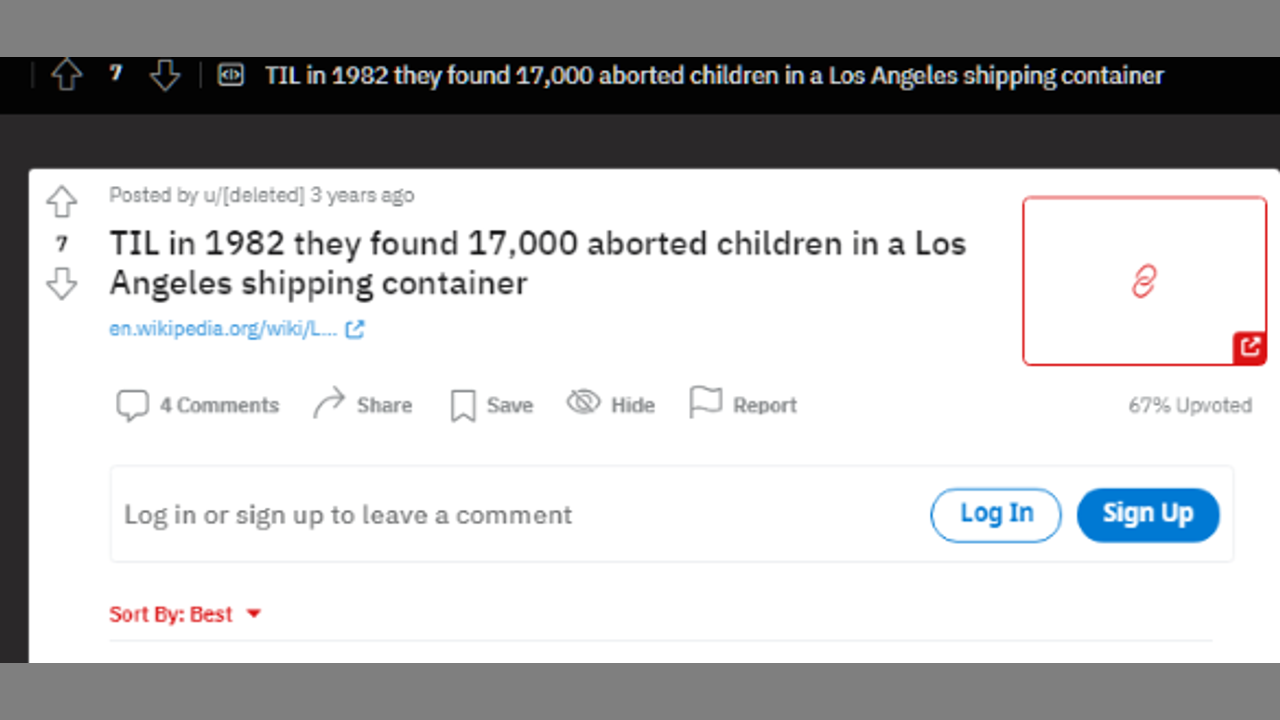Screen dimensions: 1280x720
Task: Open the en.wikipedia.org link
Action: pyautogui.click(x=223, y=329)
